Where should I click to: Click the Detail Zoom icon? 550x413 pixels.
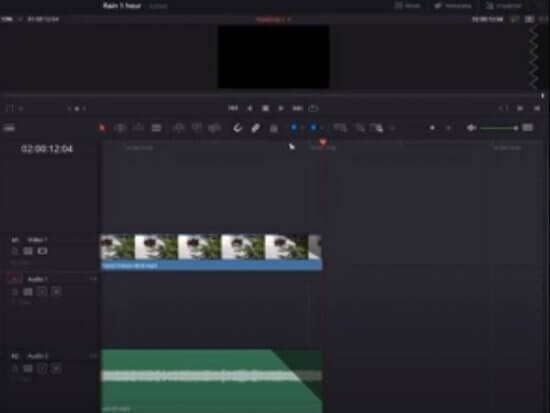point(359,128)
